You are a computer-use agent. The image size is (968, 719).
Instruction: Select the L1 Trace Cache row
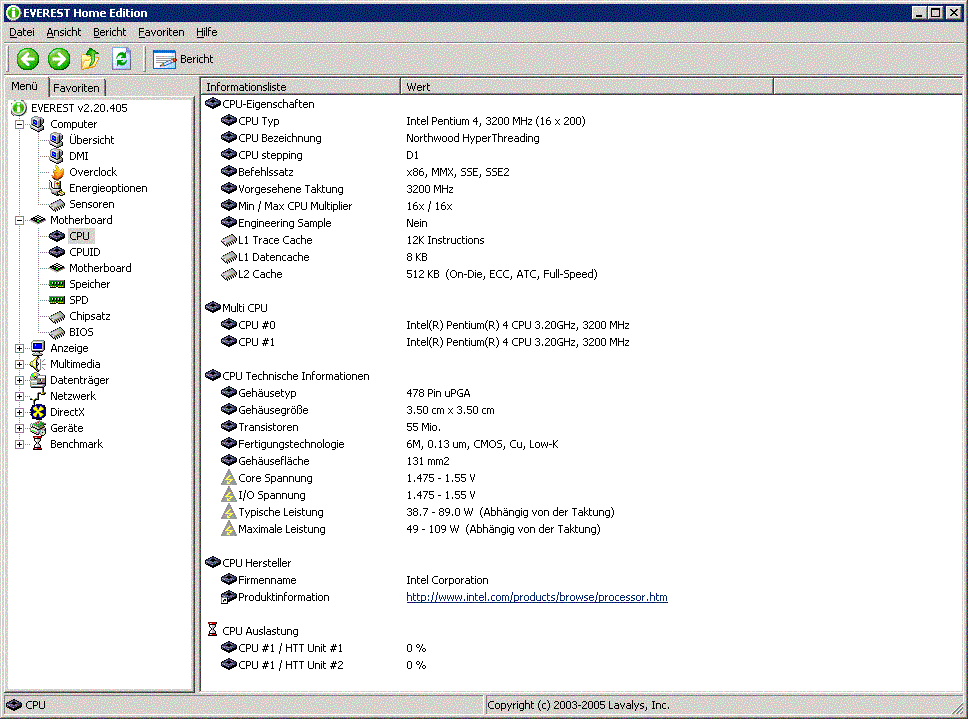[x=353, y=240]
